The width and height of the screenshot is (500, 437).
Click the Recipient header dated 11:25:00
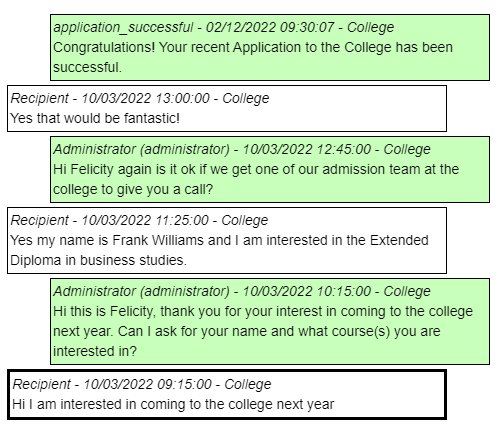(x=139, y=220)
